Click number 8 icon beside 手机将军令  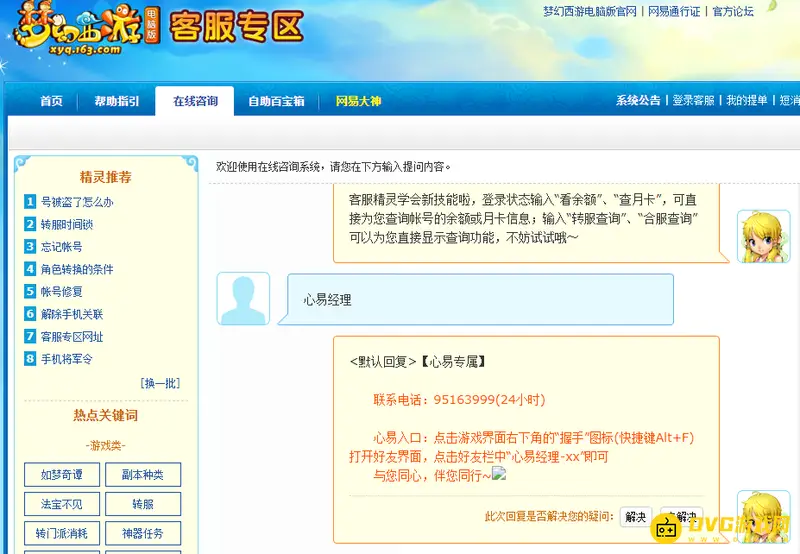point(30,359)
